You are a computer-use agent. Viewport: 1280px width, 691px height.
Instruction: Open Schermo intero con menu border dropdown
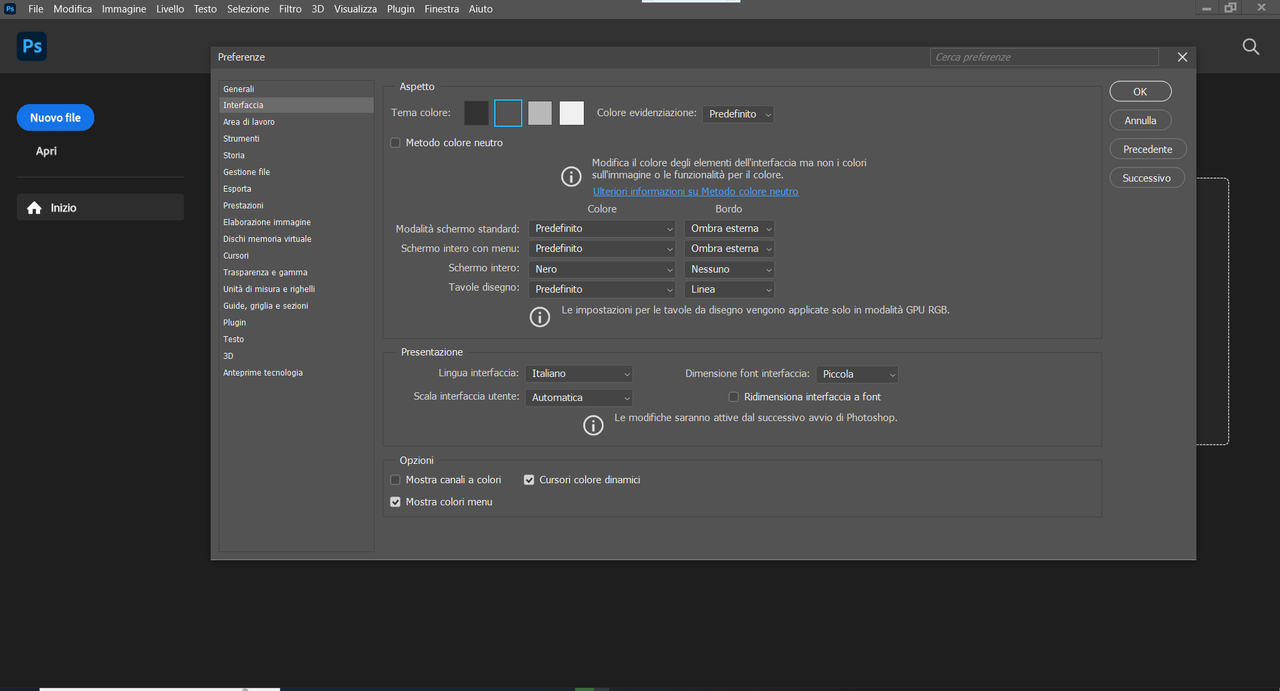pyautogui.click(x=729, y=248)
